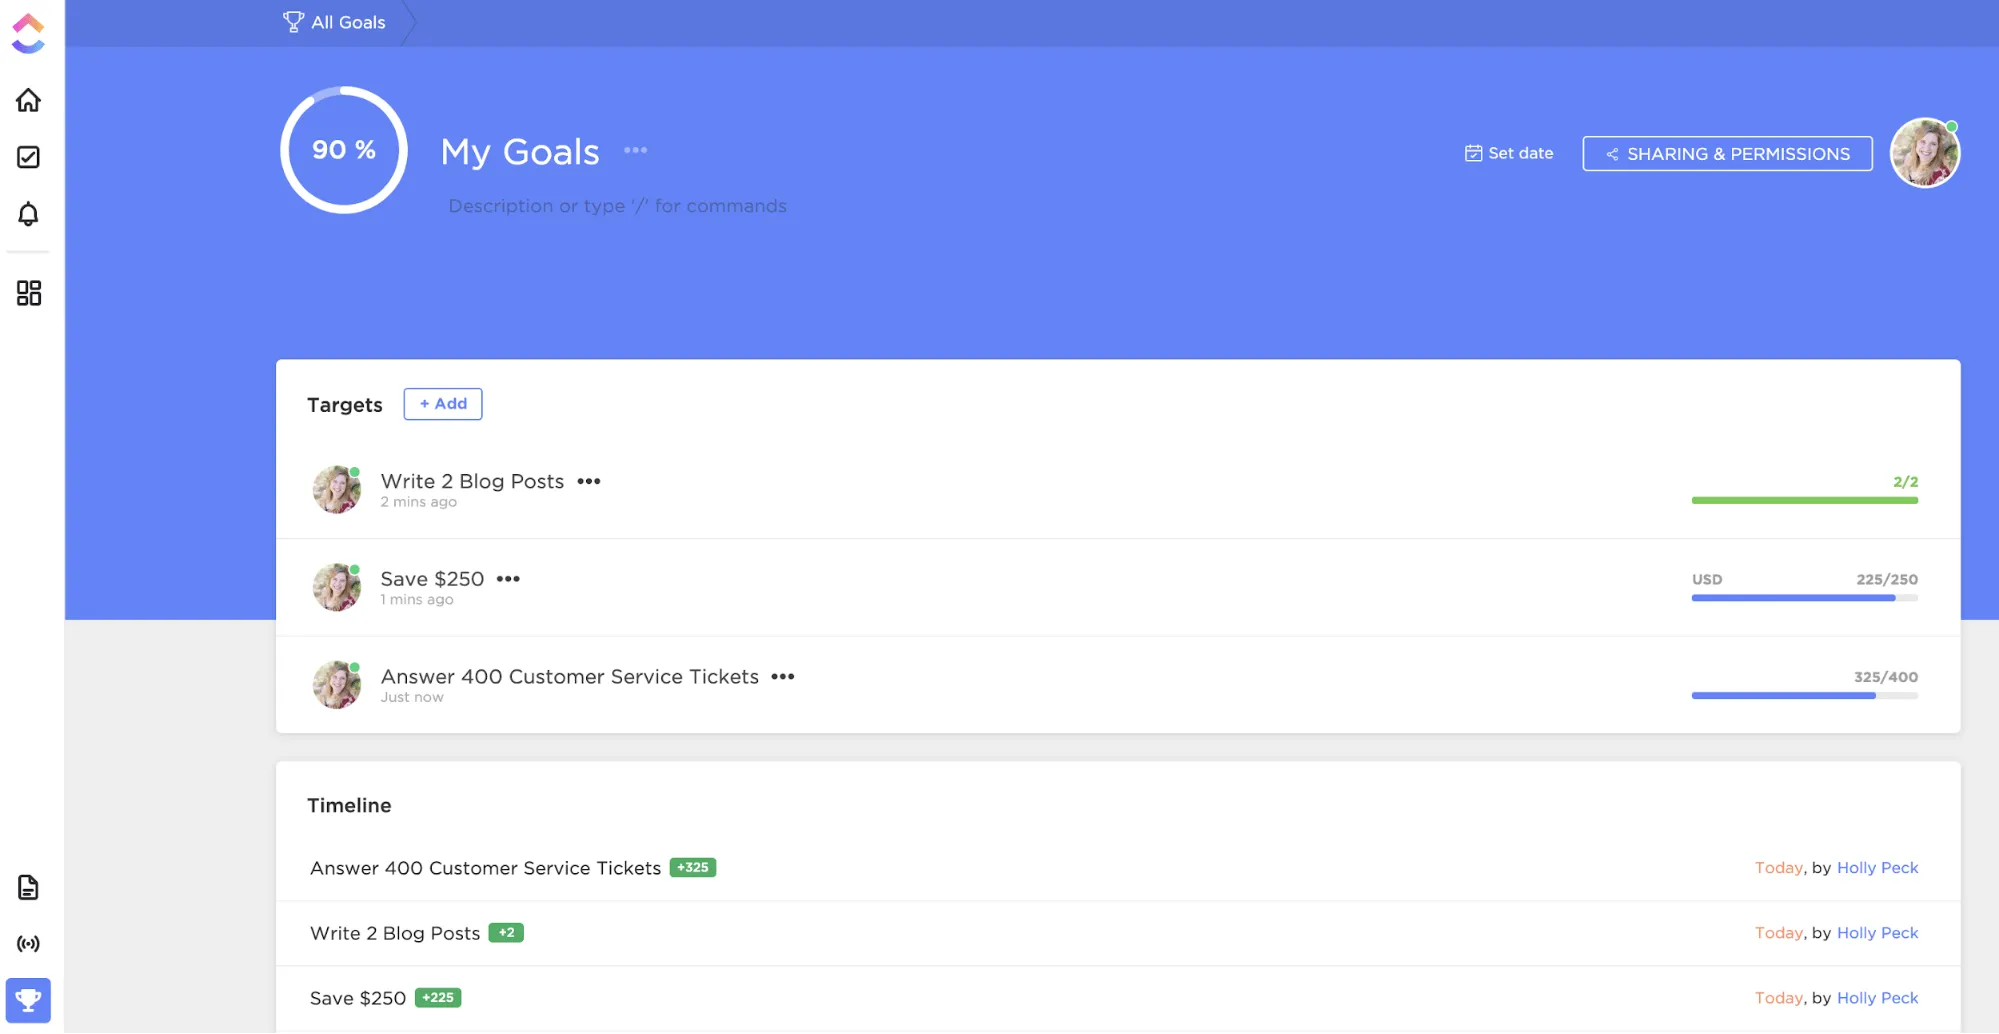Open the Pulse broadcast icon

[x=28, y=944]
